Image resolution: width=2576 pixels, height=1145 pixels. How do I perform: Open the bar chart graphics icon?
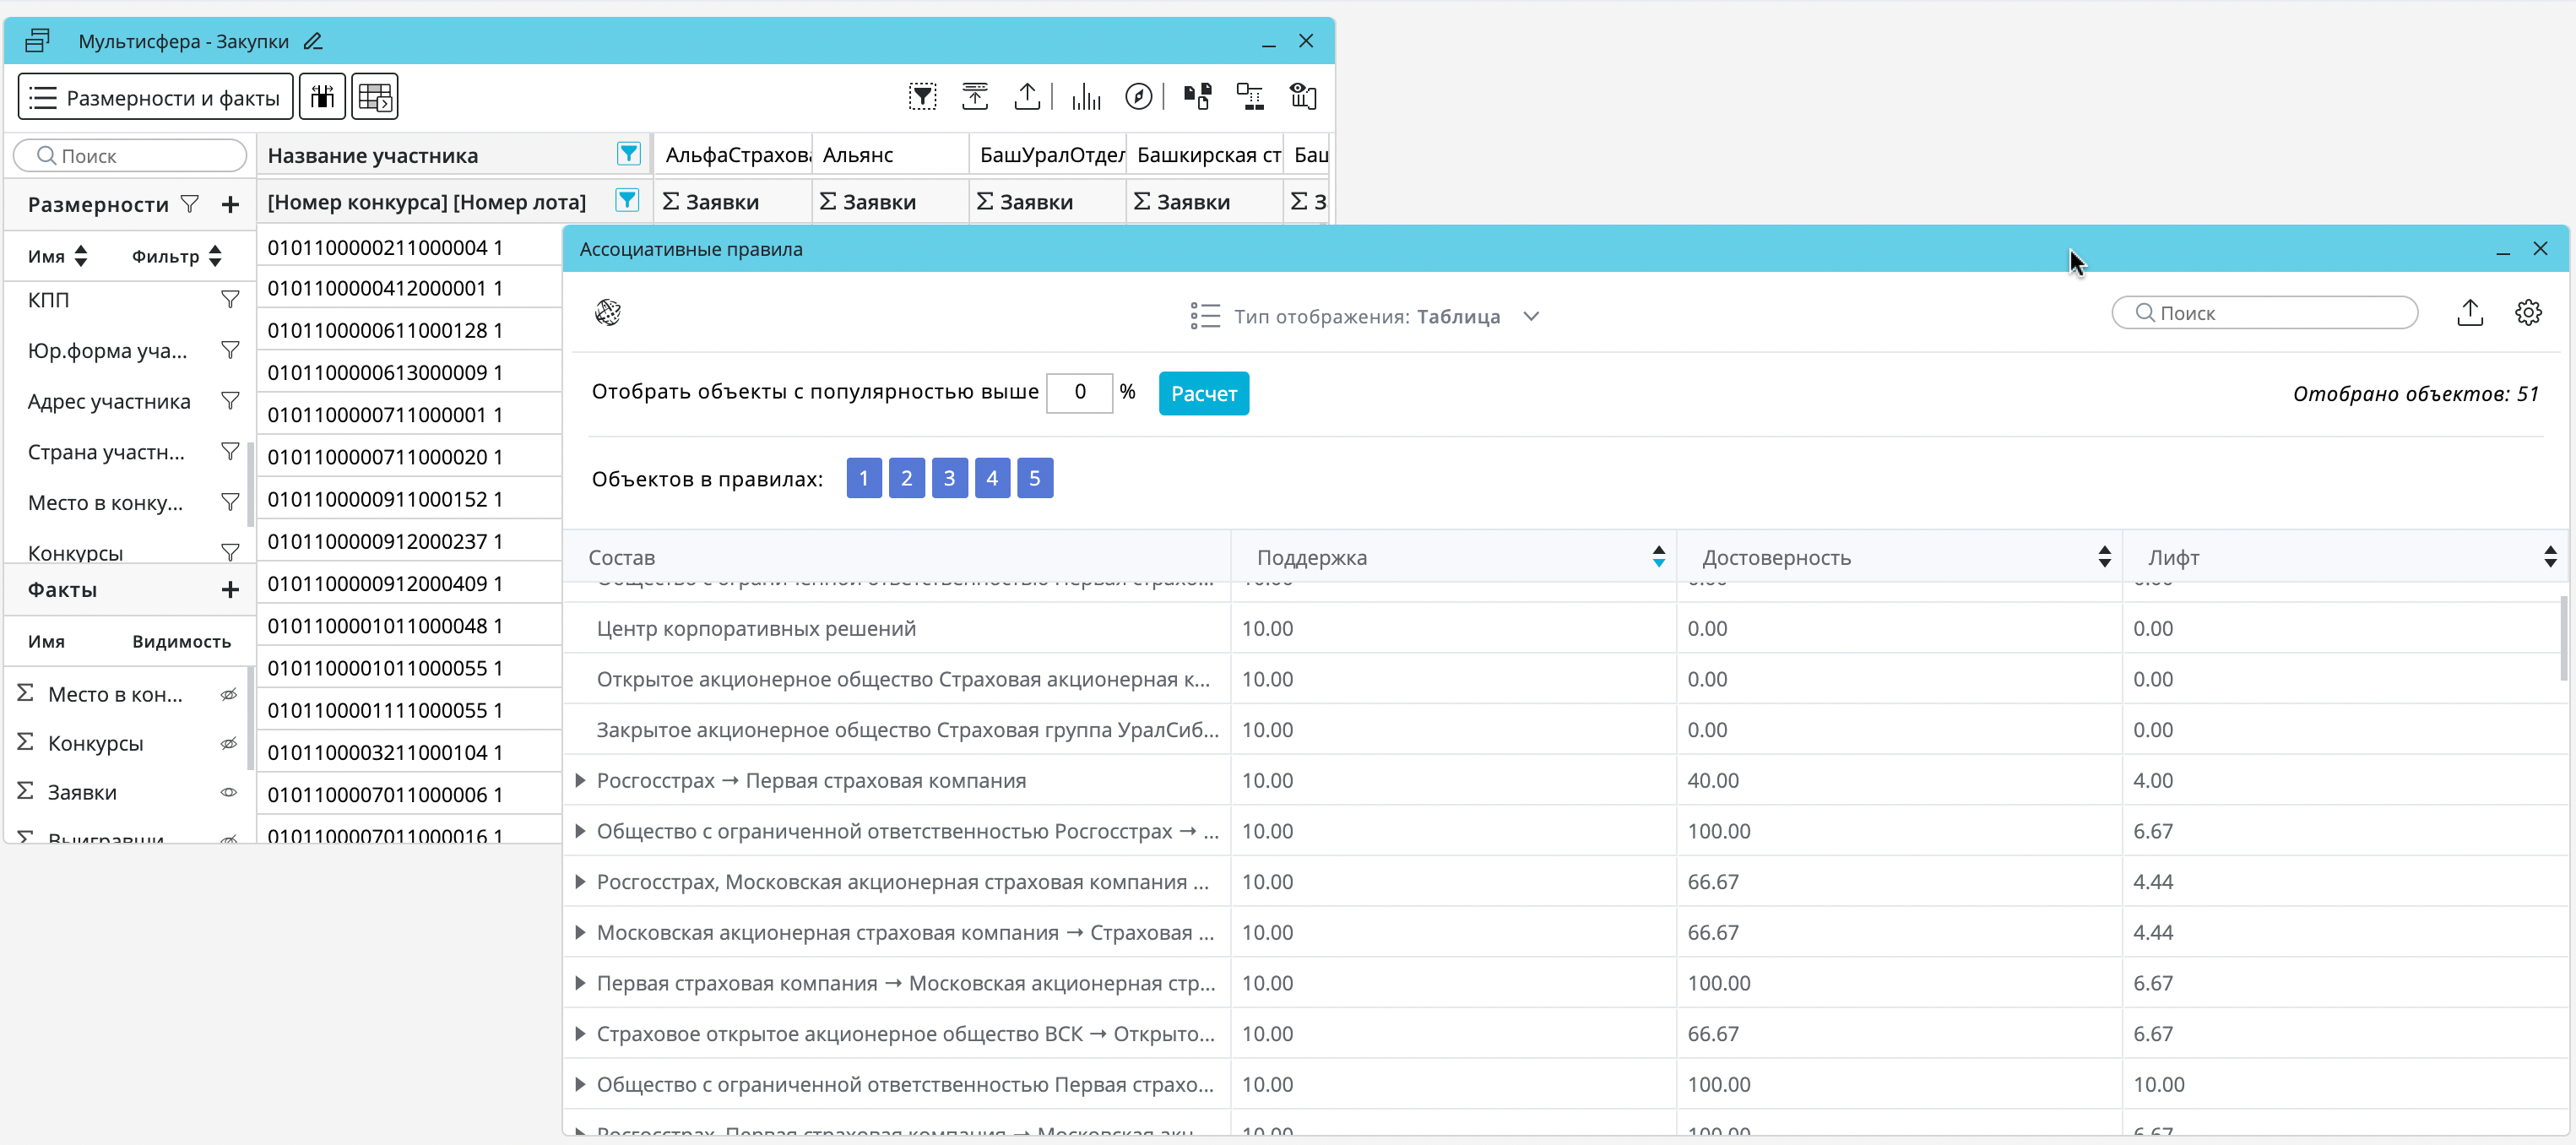point(1086,97)
